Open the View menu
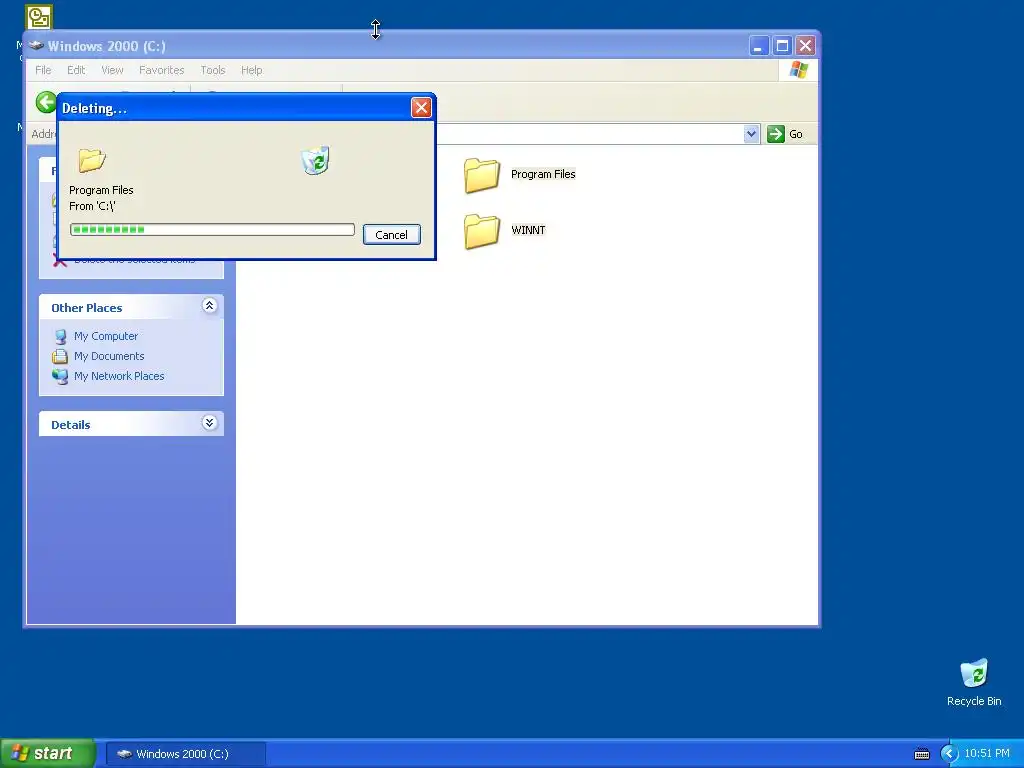 click(x=112, y=70)
